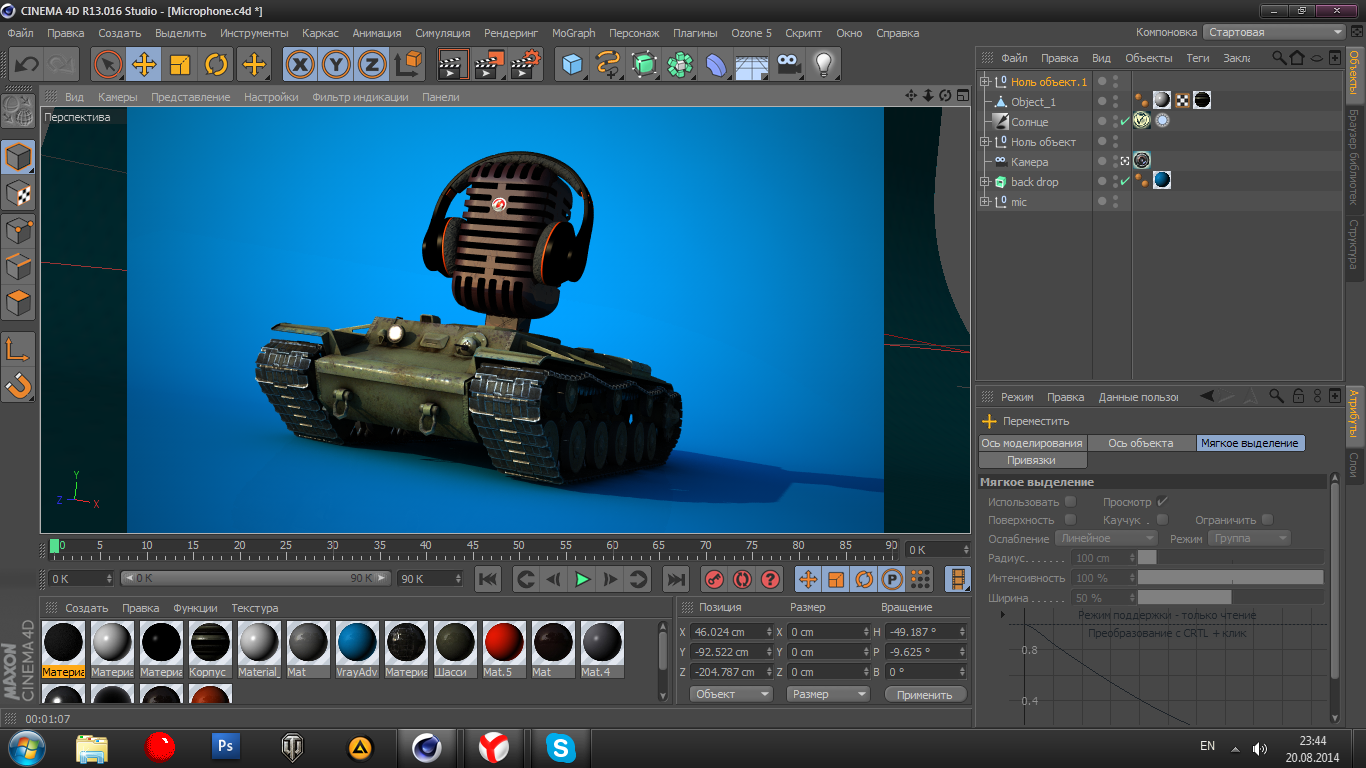Image resolution: width=1366 pixels, height=768 pixels.
Task: Click the Undo arrow icon
Action: click(26, 65)
